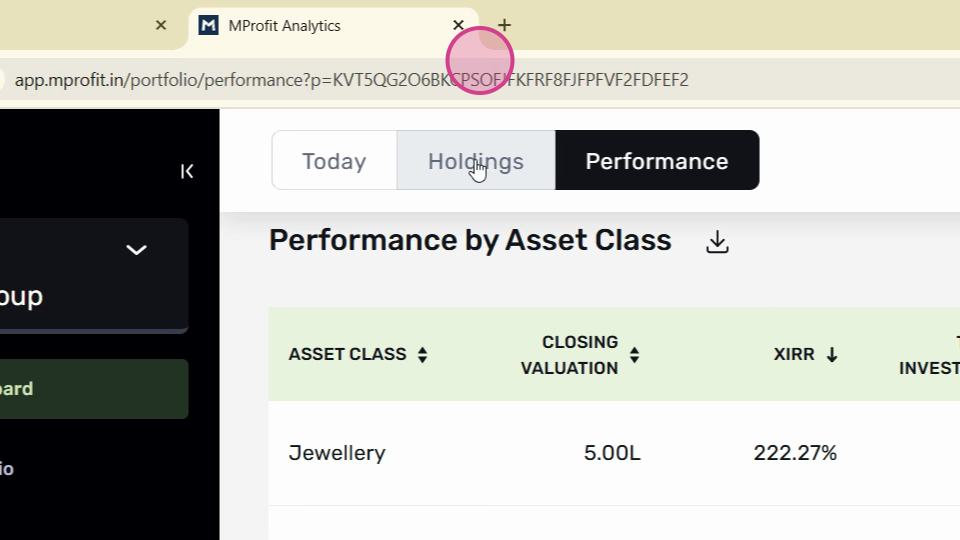Click the Jewellery asset class row
The height and width of the screenshot is (540, 960).
(x=614, y=453)
